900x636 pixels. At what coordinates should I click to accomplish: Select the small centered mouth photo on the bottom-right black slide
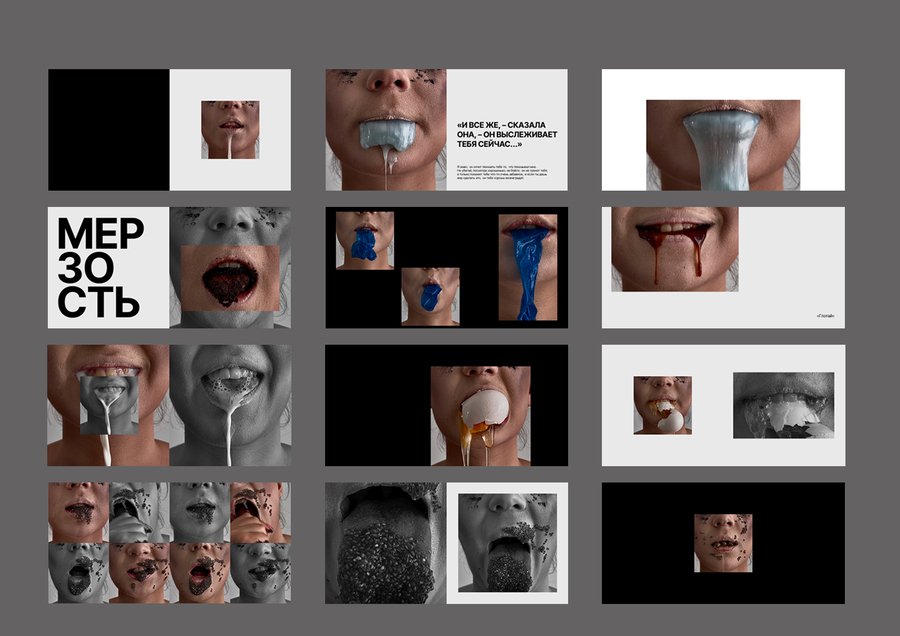tap(723, 543)
